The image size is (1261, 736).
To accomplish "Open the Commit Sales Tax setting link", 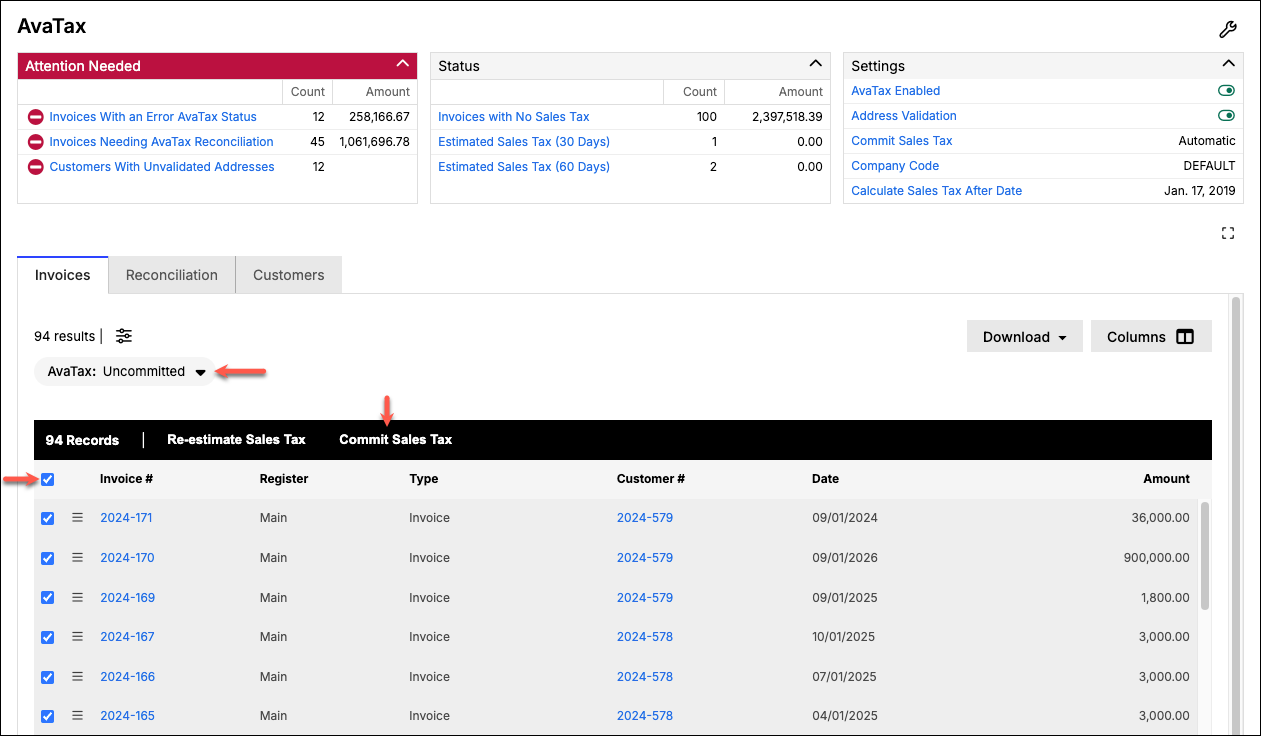I will (x=902, y=141).
